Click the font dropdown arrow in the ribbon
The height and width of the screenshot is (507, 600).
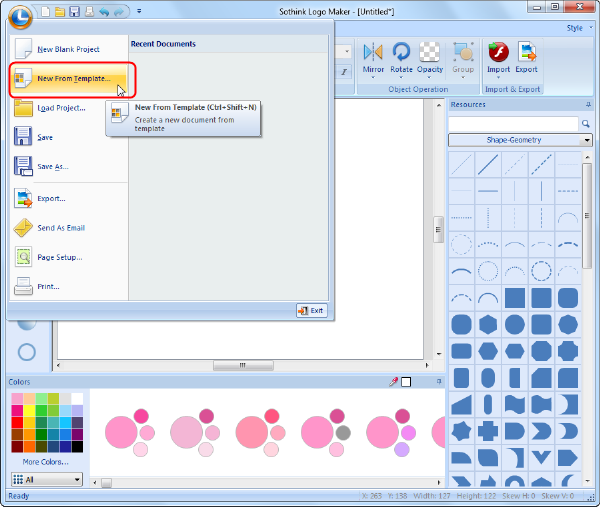pos(347,51)
